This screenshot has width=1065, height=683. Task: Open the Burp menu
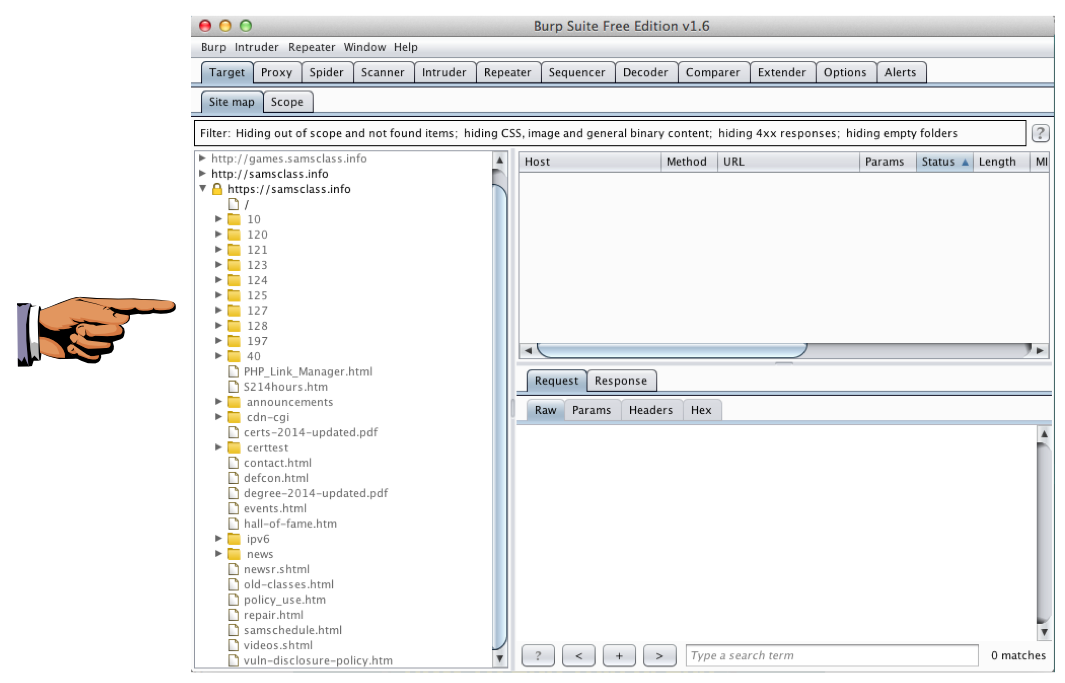tap(213, 47)
